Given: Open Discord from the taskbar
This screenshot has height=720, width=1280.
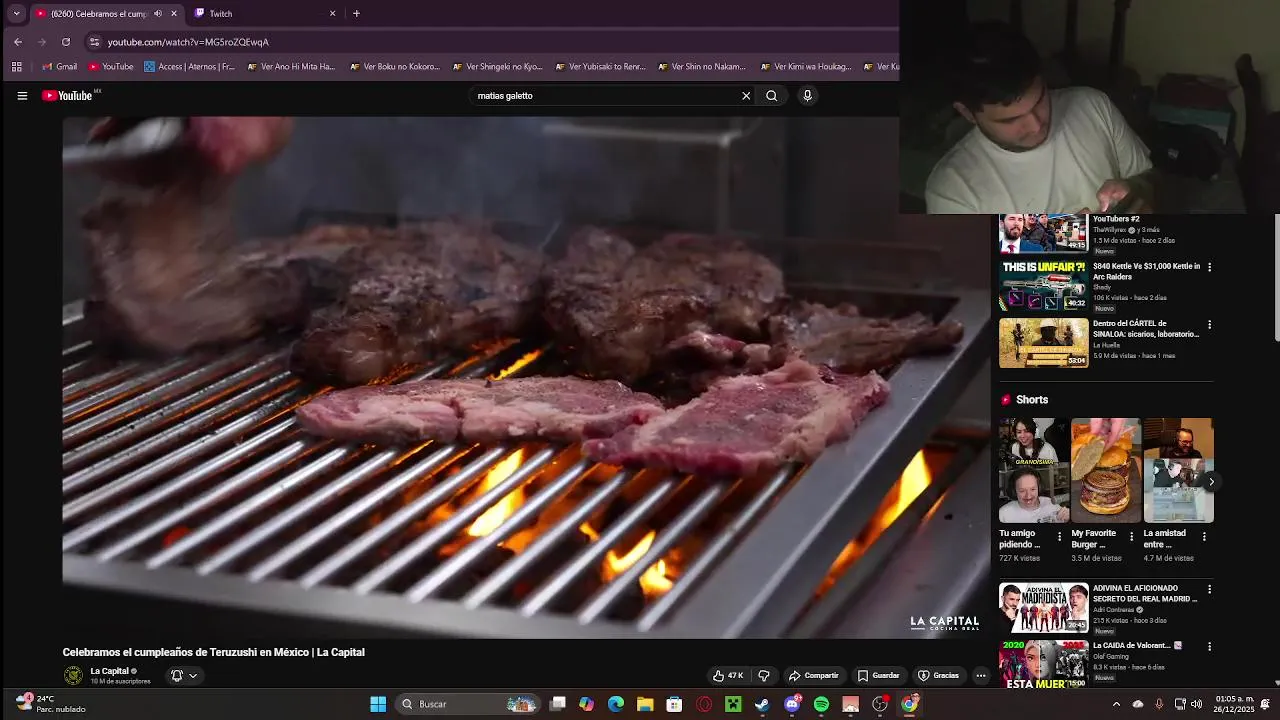Looking at the screenshot, I should point(792,704).
